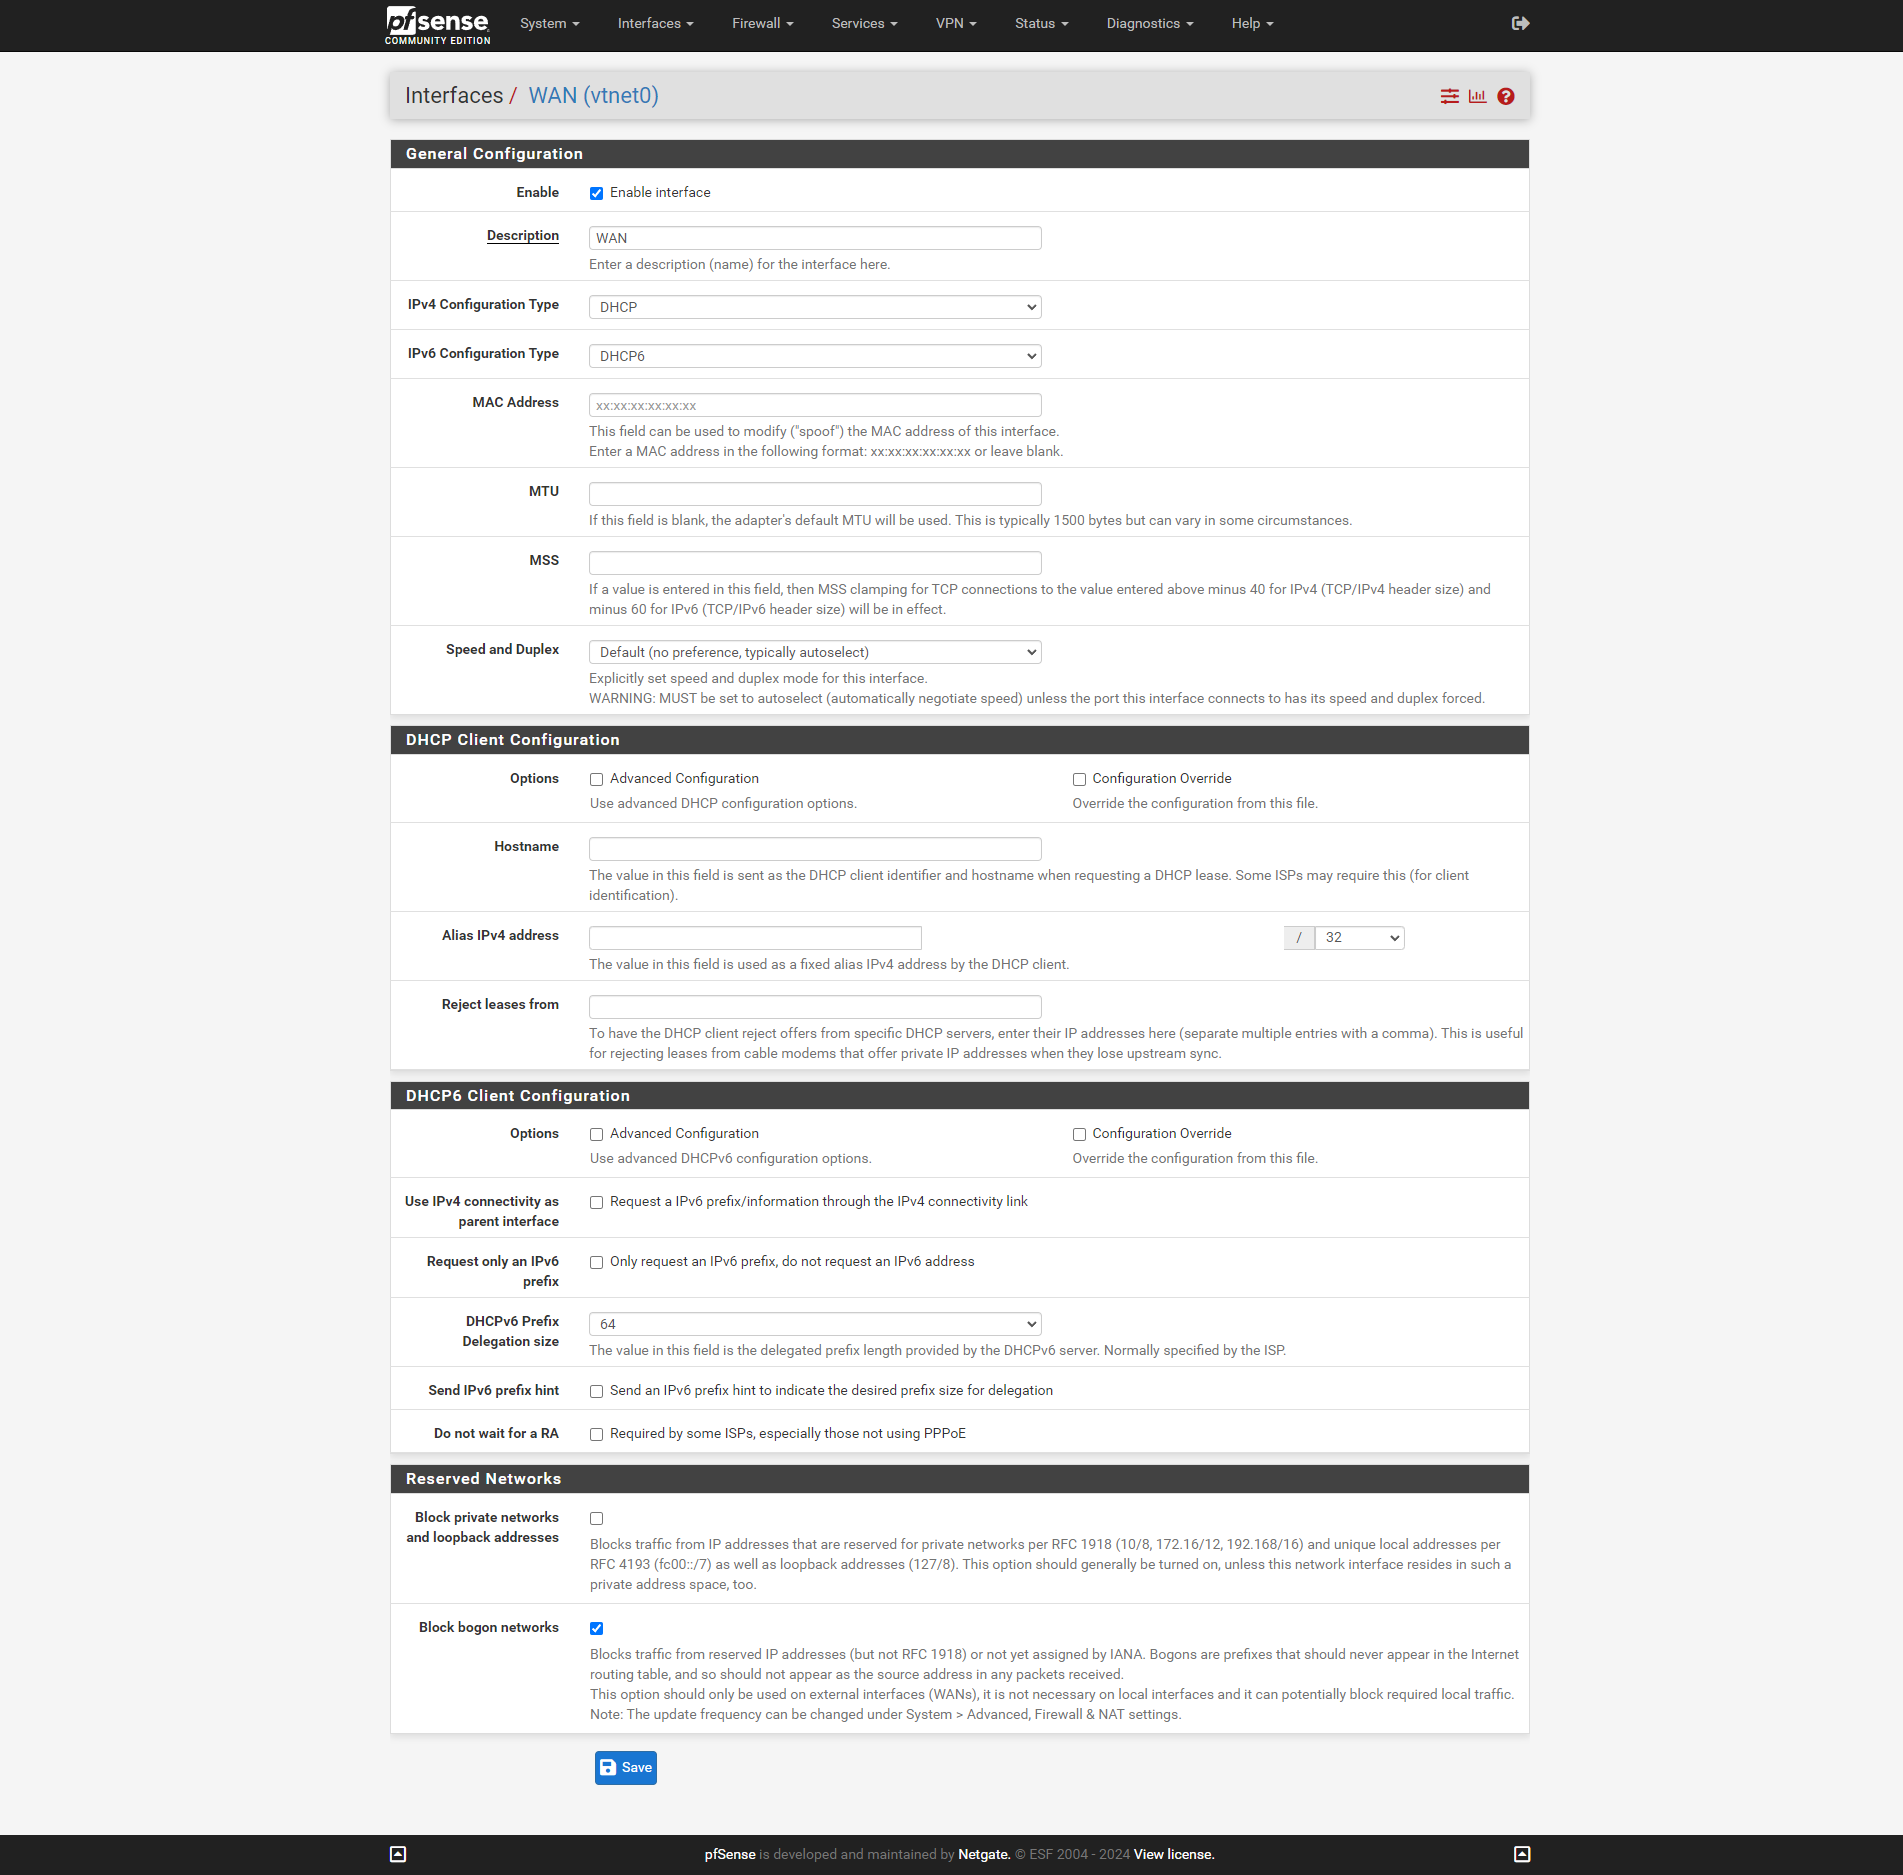Check DHCP Advanced Configuration option
Viewport: 1903px width, 1875px height.
pyautogui.click(x=596, y=779)
